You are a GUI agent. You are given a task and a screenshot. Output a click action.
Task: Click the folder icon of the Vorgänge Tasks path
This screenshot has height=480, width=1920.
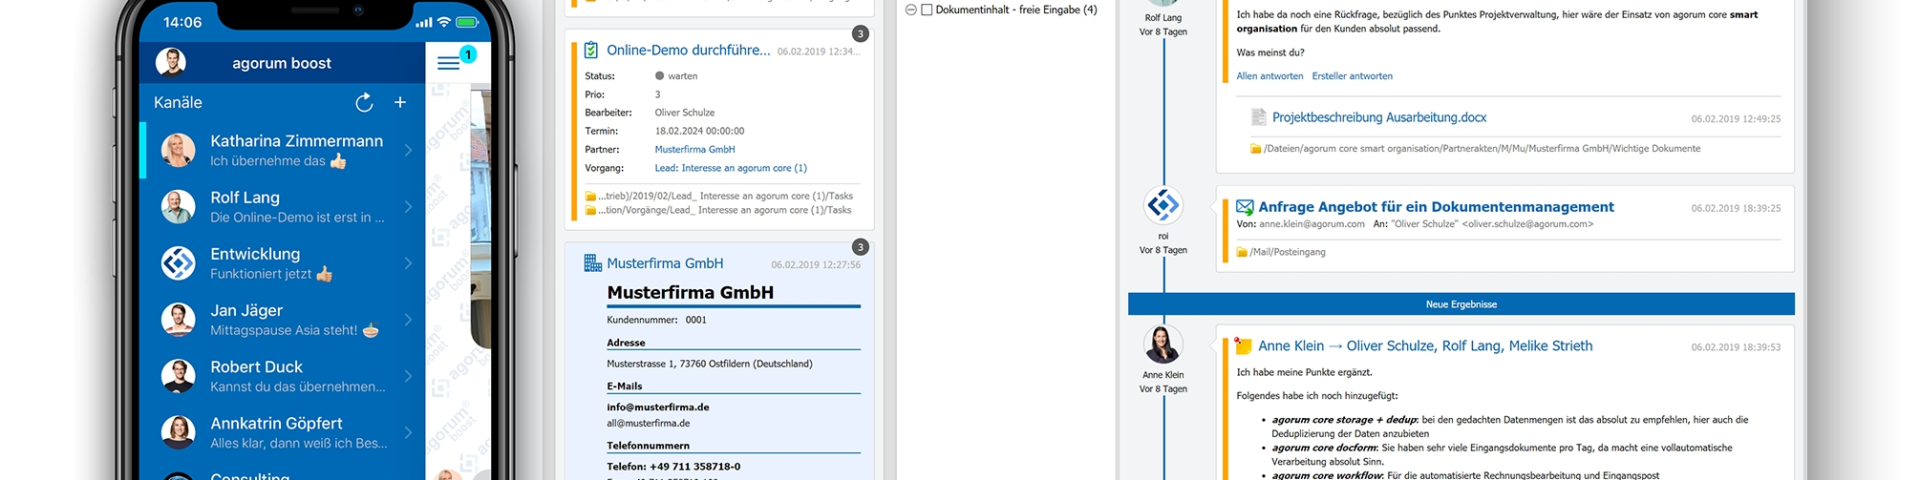pos(590,210)
